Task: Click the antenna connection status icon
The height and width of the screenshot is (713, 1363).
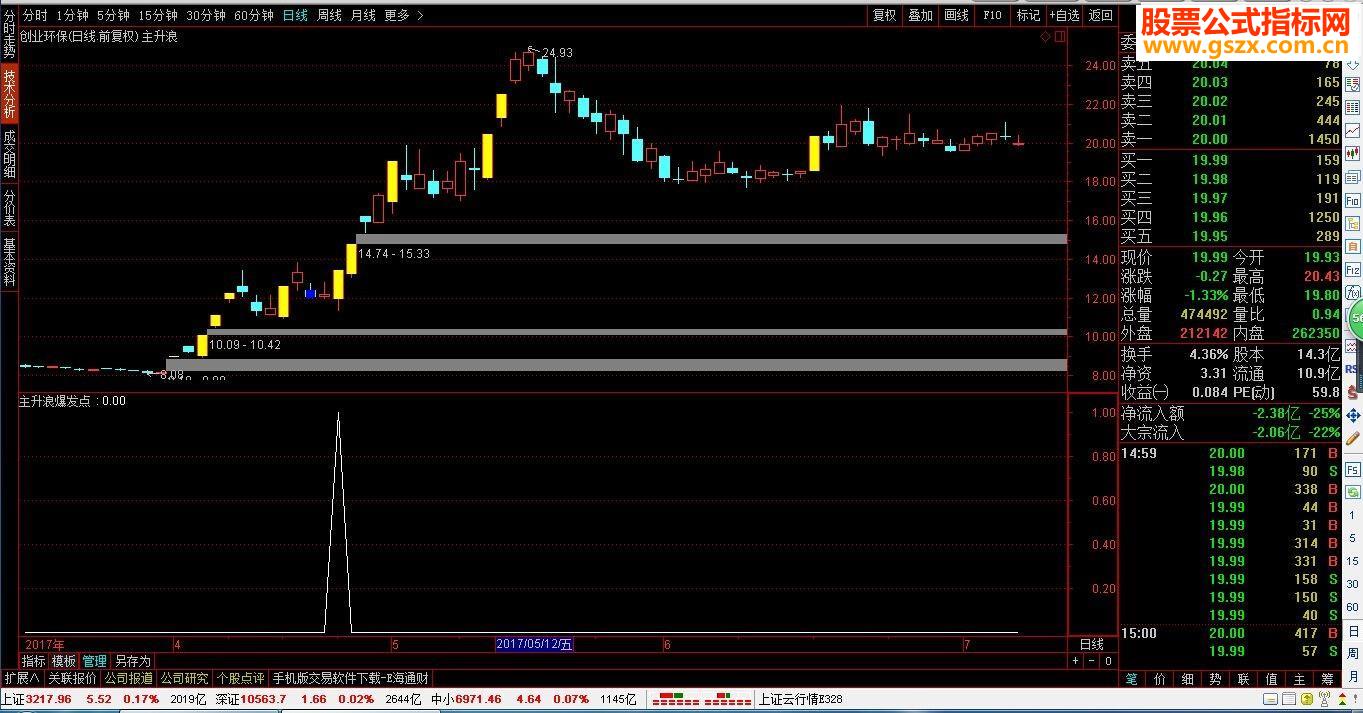Action: (1324, 699)
